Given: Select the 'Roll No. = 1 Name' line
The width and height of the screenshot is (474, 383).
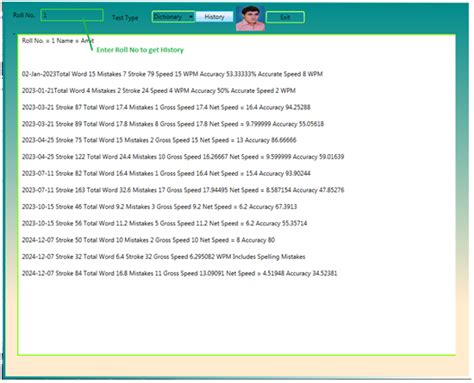Looking at the screenshot, I should [58, 41].
